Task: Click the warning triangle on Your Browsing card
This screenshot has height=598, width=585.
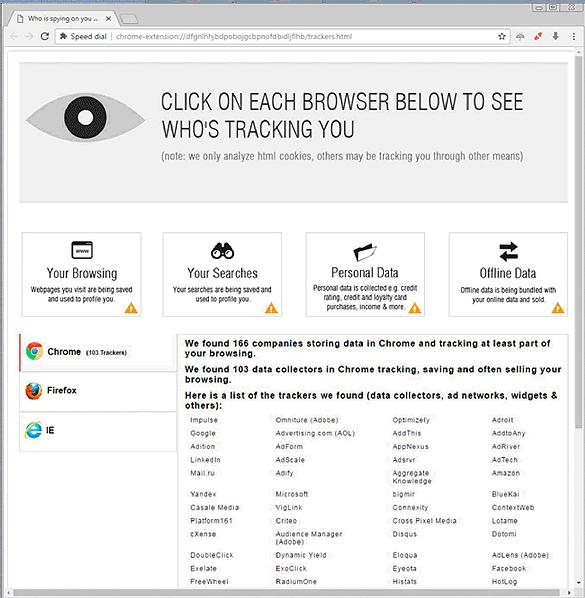Action: click(x=131, y=308)
